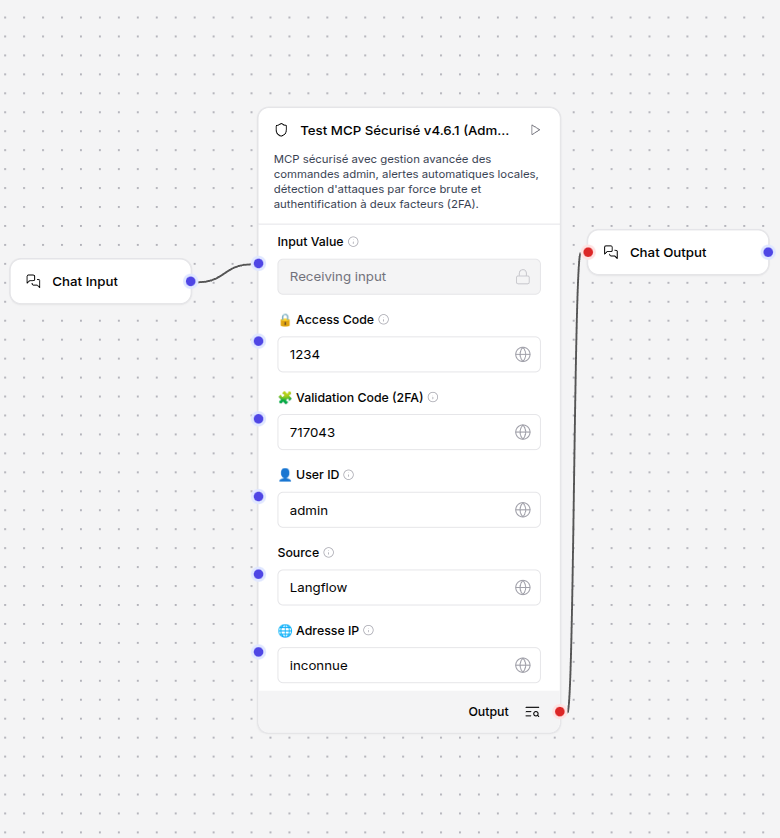Click the shield icon of Test MCP Sécurisé node
The height and width of the screenshot is (838, 780).
click(x=281, y=130)
